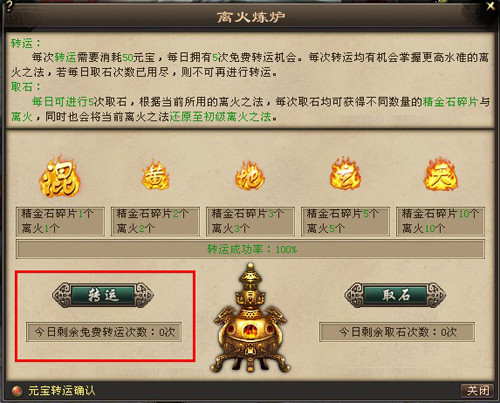This screenshot has width=500, height=403.
Task: Click the 今日剩余取石次数 counter field
Action: point(397,332)
